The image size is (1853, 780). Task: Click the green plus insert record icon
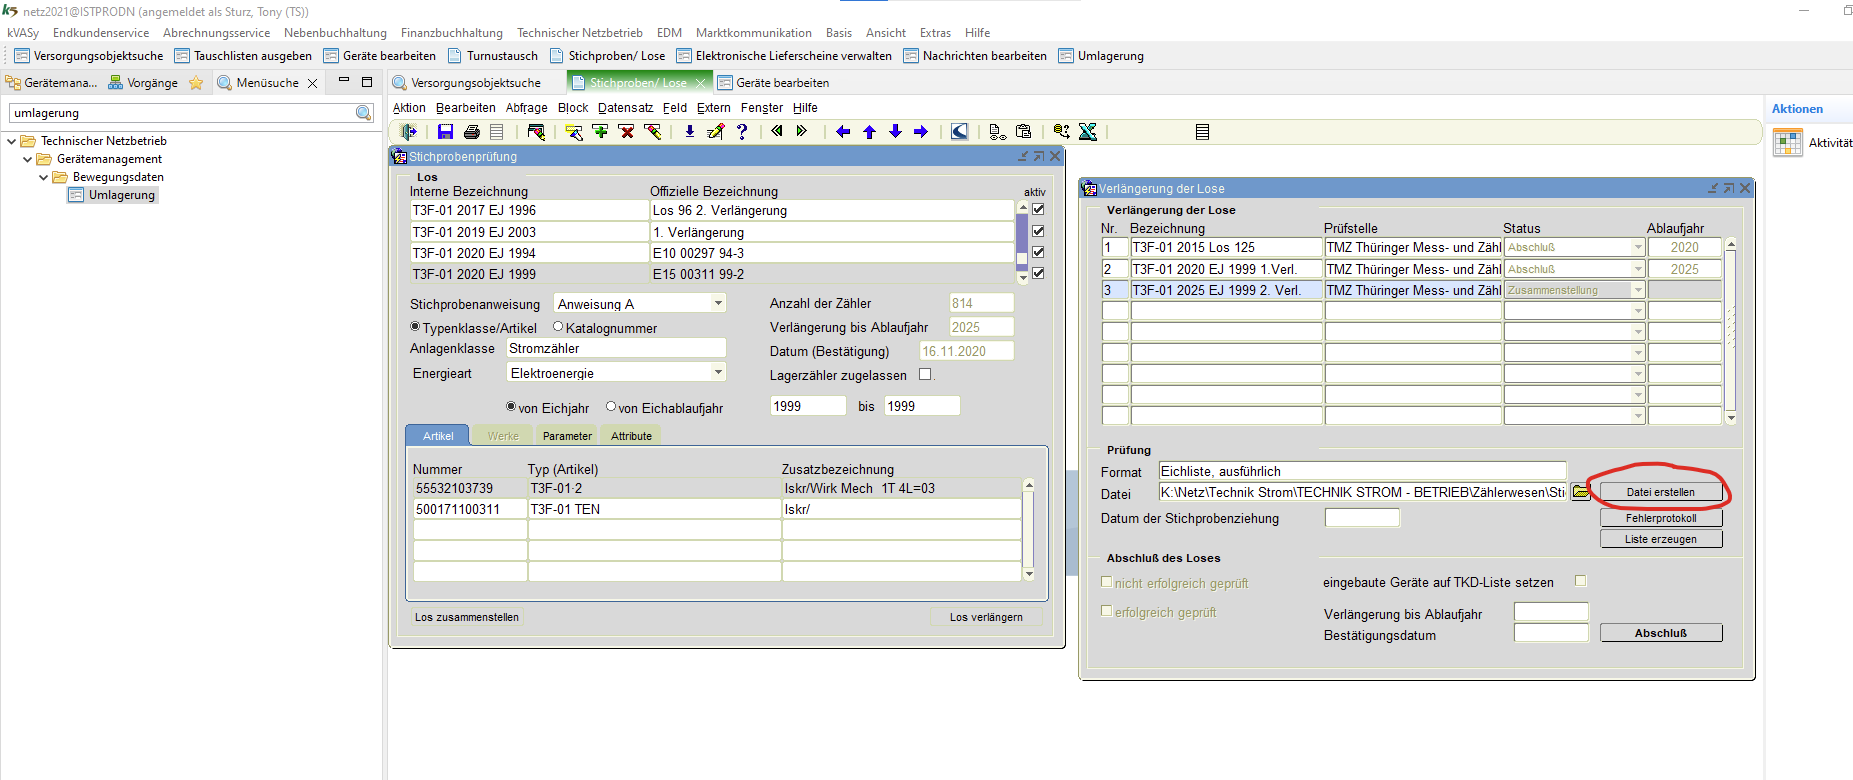click(600, 132)
